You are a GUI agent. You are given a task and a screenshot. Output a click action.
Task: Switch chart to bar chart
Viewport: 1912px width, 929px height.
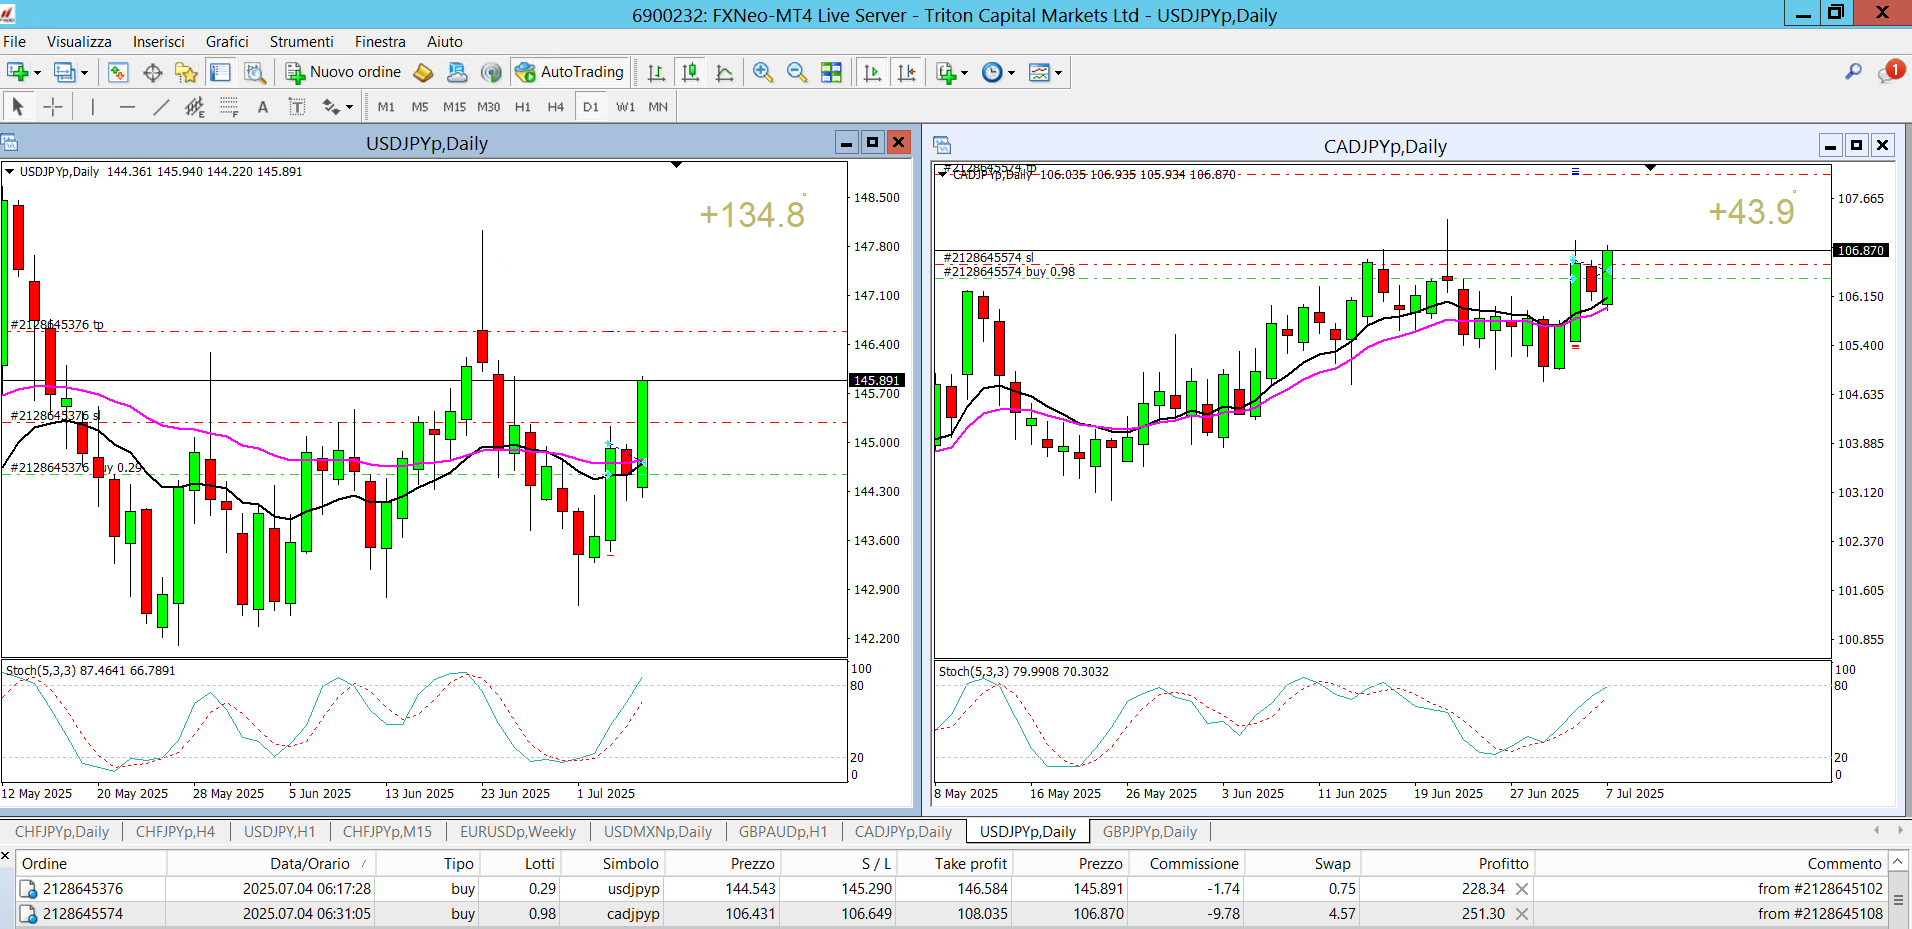point(656,72)
